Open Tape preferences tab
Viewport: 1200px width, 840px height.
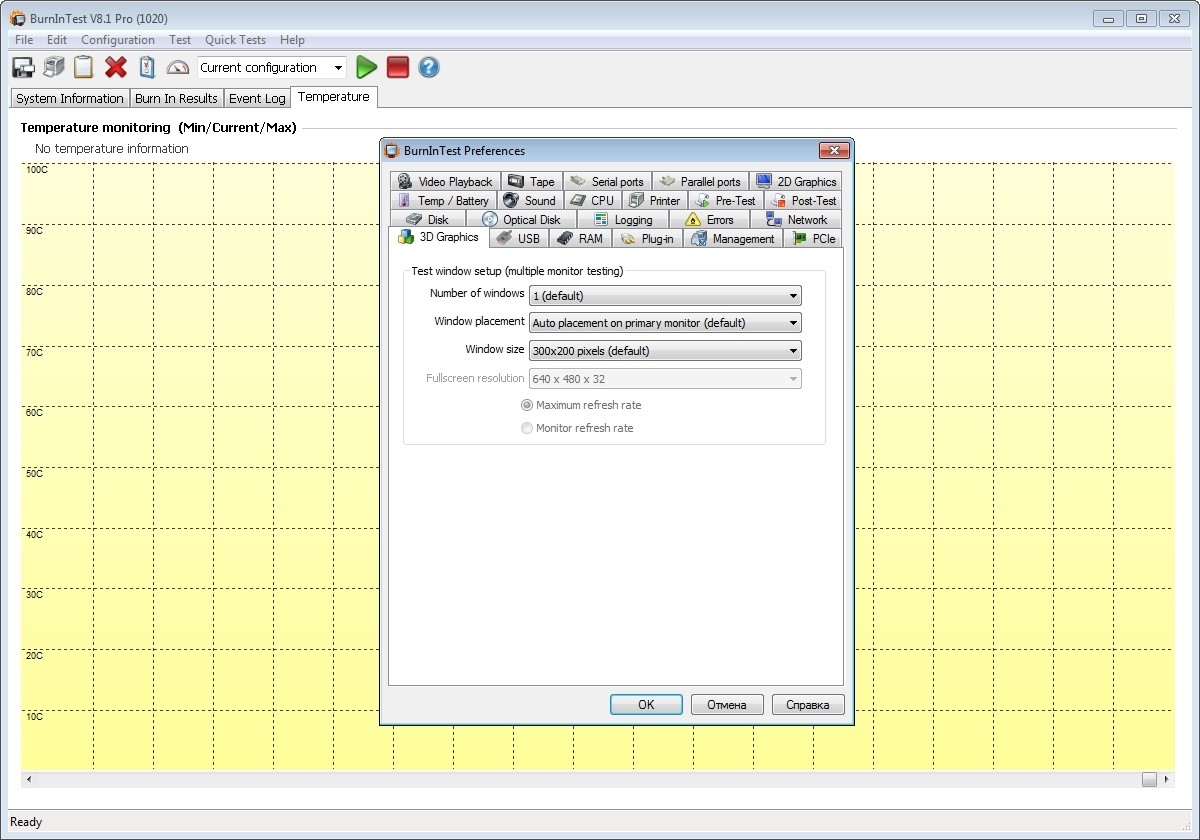click(530, 181)
